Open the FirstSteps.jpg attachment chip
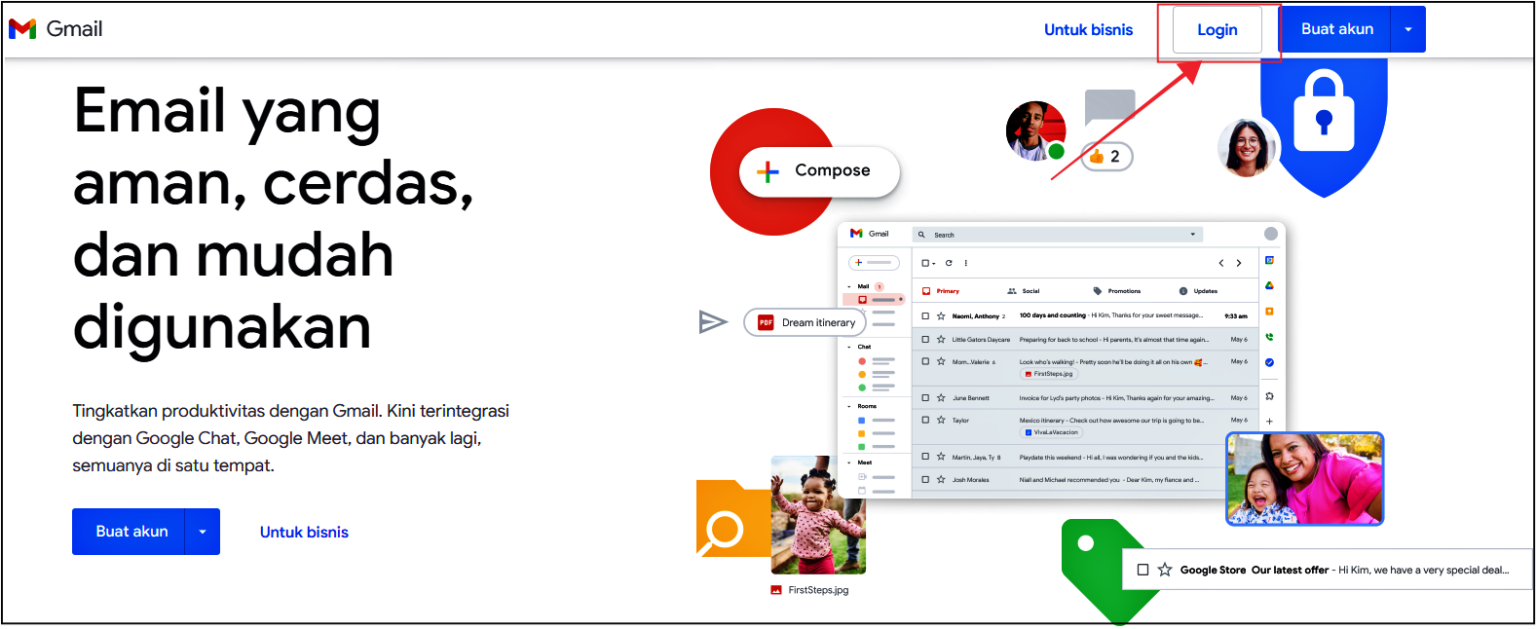1536x629 pixels. [1048, 373]
